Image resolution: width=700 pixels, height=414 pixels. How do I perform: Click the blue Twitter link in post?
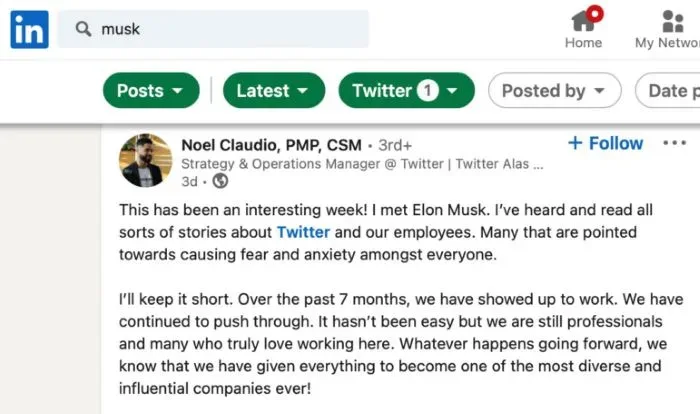point(303,233)
